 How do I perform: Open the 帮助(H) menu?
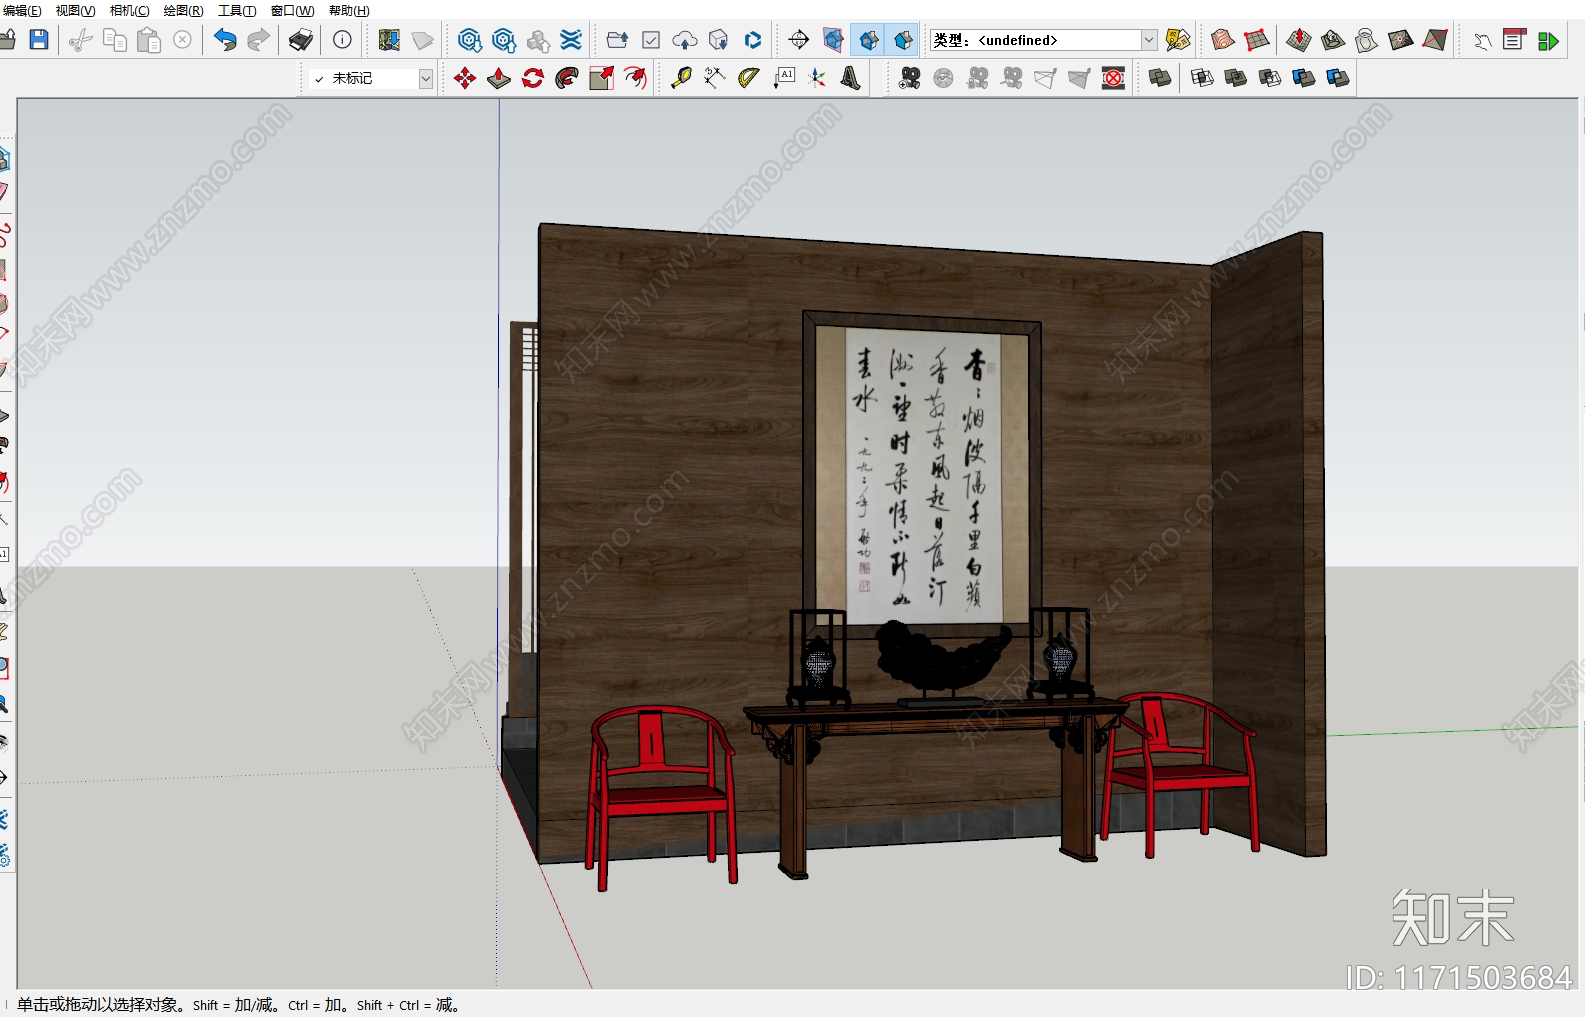[x=349, y=10]
